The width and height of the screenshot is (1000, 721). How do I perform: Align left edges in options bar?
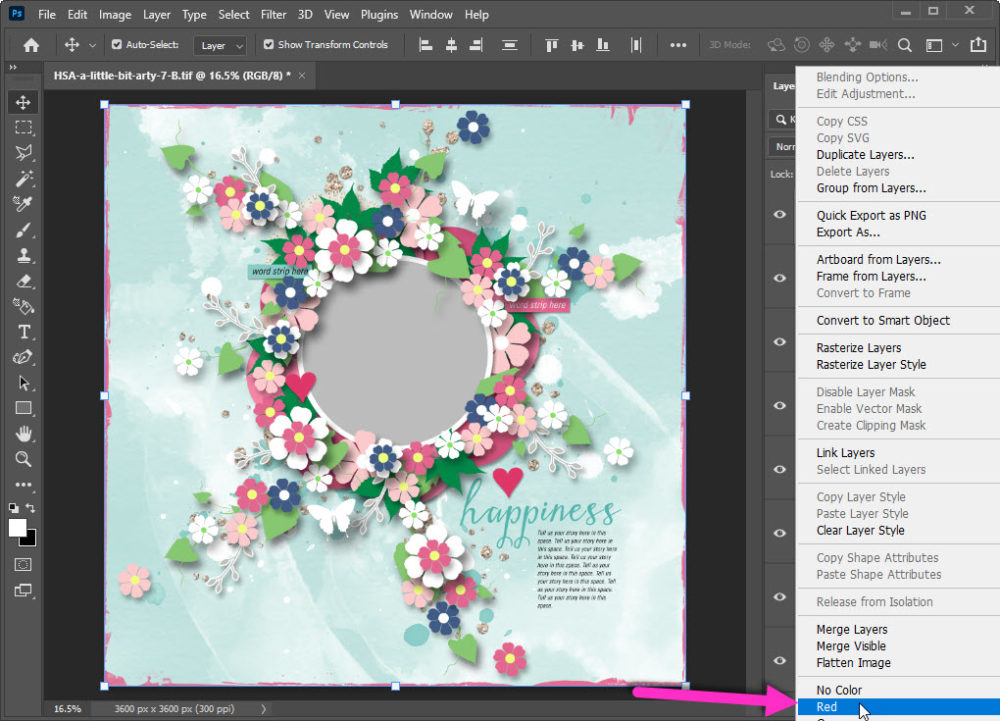pyautogui.click(x=425, y=45)
